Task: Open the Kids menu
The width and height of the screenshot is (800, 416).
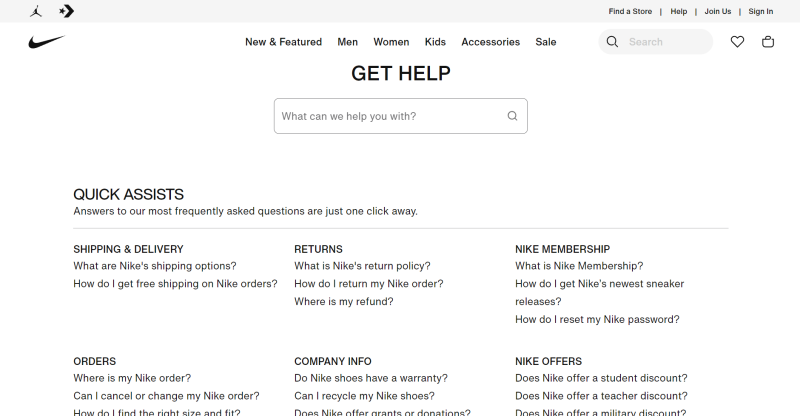Action: tap(435, 42)
